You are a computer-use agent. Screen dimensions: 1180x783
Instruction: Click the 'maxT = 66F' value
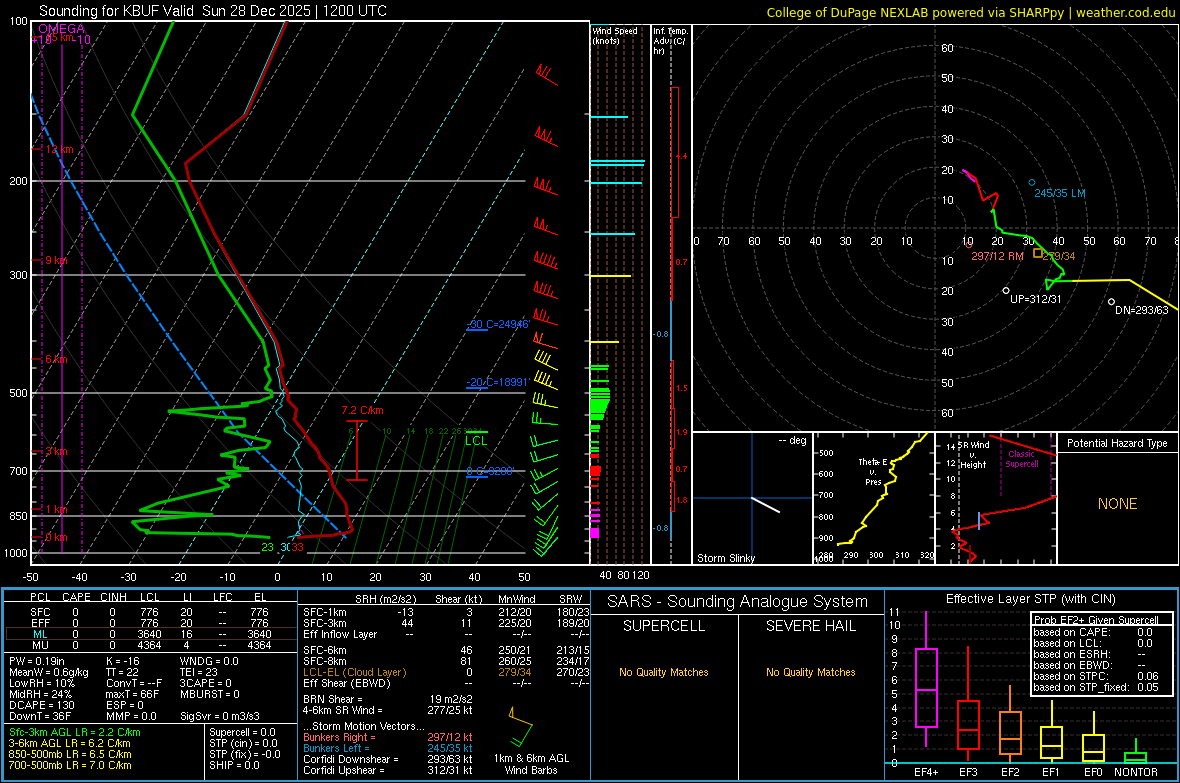point(132,694)
